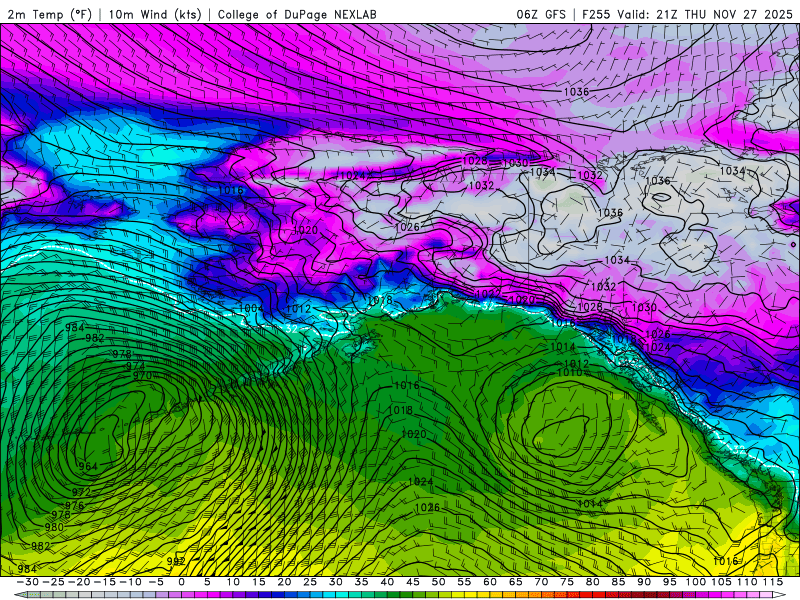Click the 75 value on the temperature scale

566,582
